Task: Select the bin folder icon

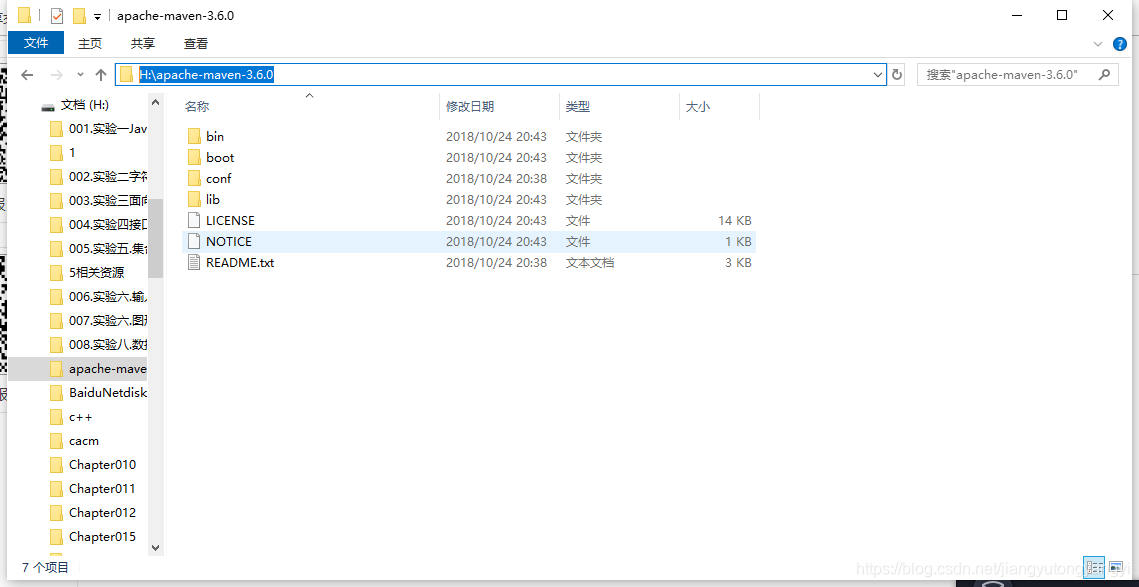Action: [193, 136]
